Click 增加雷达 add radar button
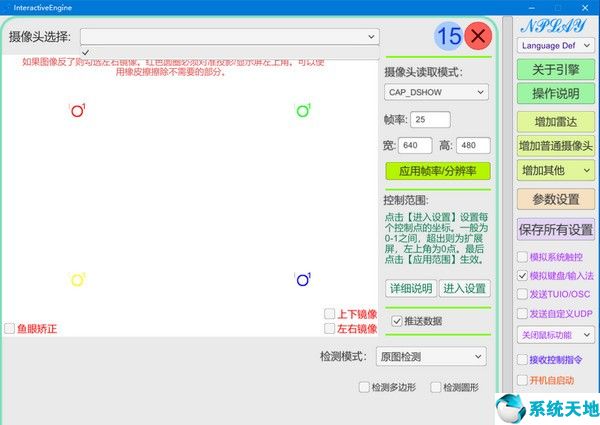This screenshot has height=425, width=600. (556, 122)
